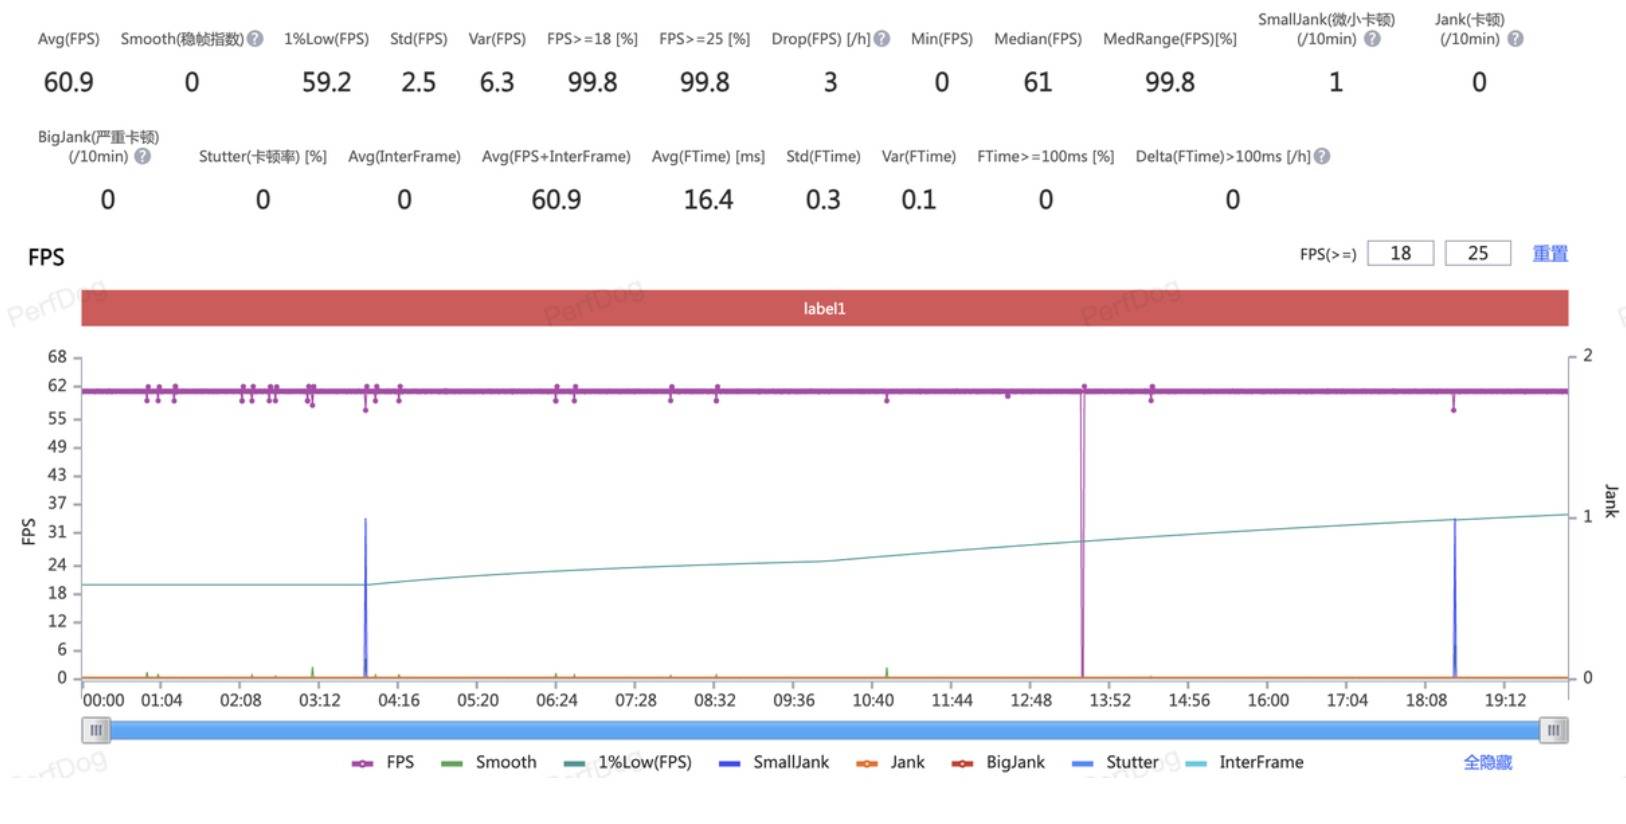This screenshot has width=1626, height=824.
Task: Click help icon beside Drop(FPS) [/h]
Action: [882, 39]
